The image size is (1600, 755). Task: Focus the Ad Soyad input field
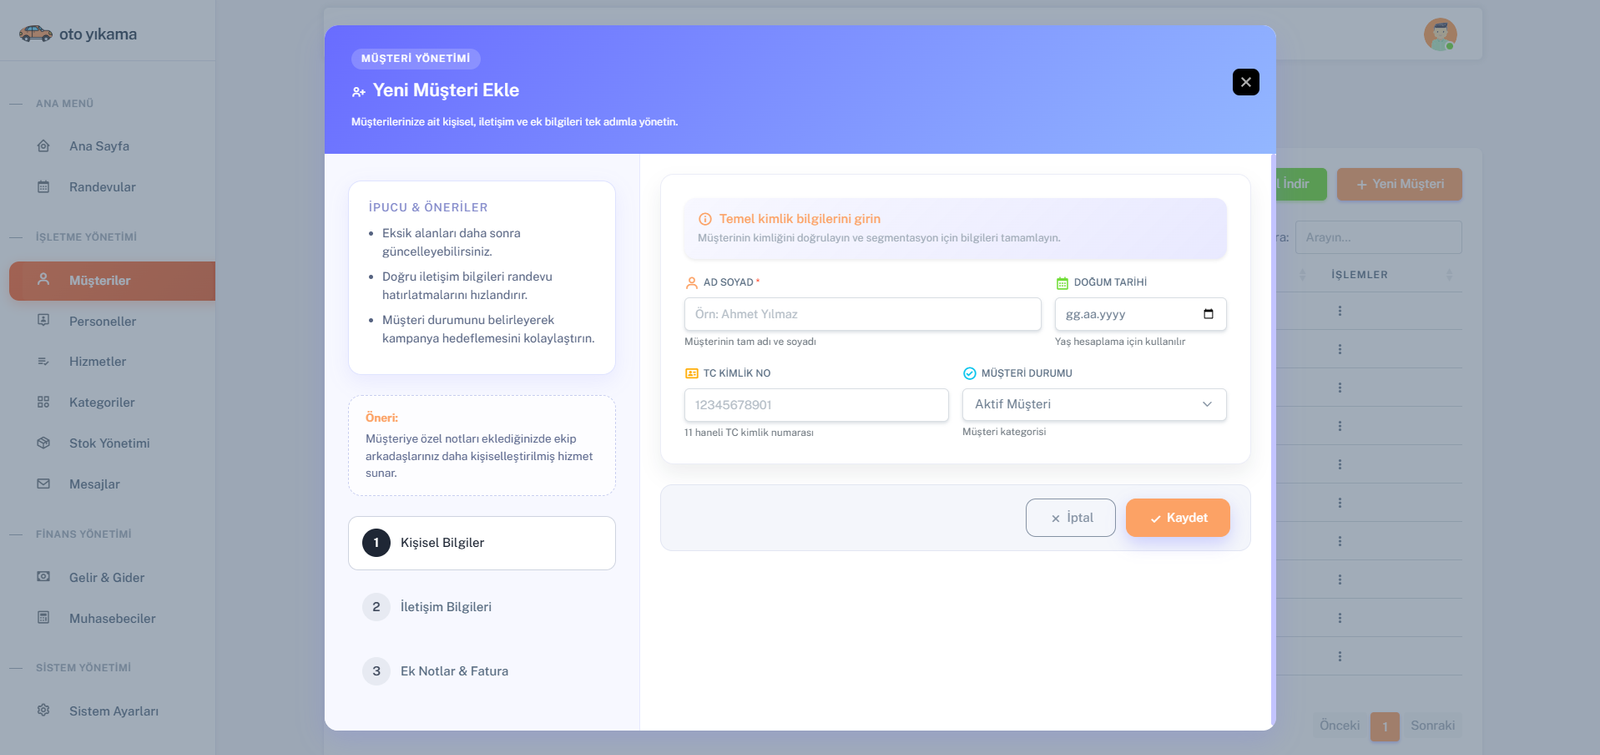point(862,314)
